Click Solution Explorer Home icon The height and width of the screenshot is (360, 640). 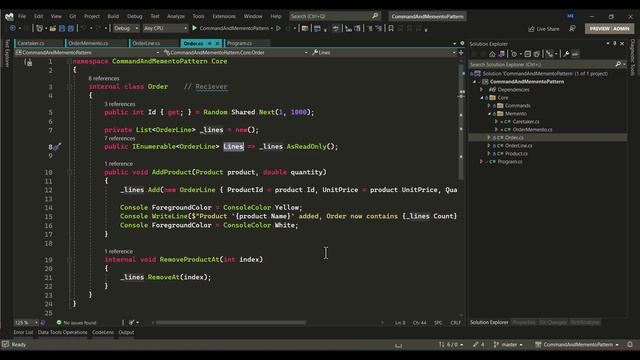click(492, 54)
